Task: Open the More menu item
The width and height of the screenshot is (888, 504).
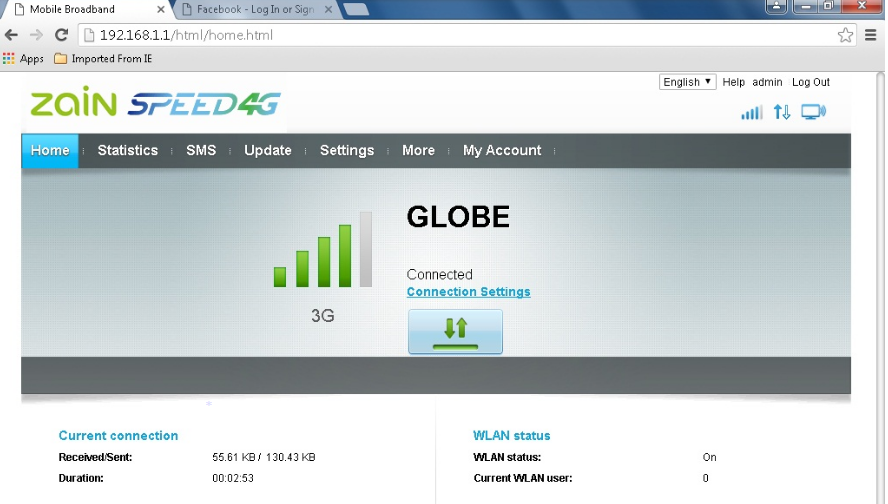Action: tap(419, 151)
